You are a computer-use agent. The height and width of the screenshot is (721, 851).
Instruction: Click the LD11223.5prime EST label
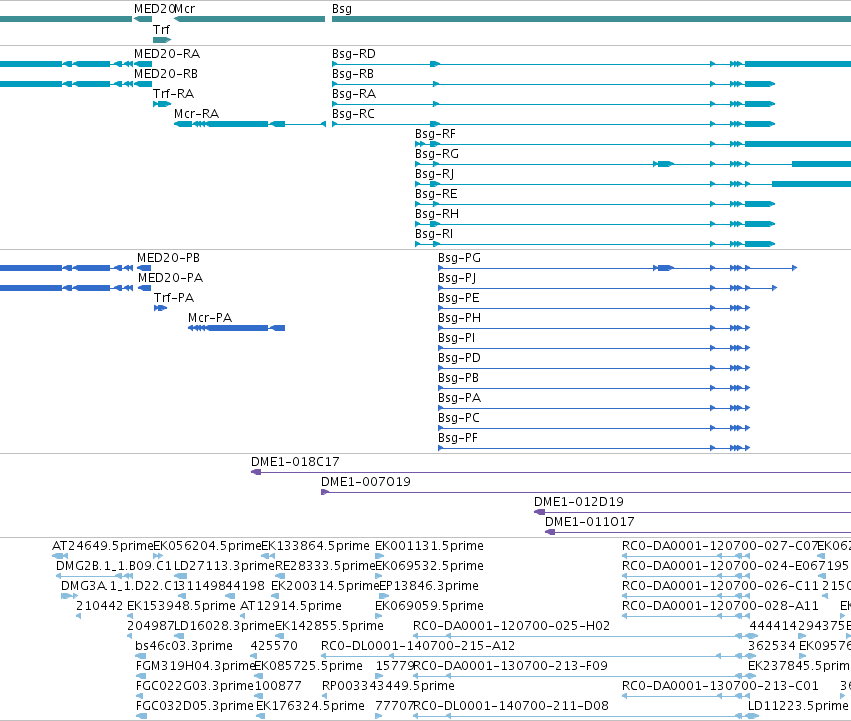tap(798, 706)
